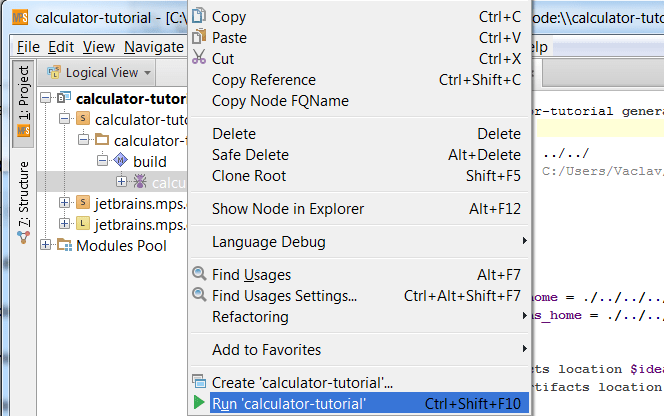Click the Find Usages Settings magnifier icon
Image resolution: width=664 pixels, height=416 pixels.
tap(199, 296)
